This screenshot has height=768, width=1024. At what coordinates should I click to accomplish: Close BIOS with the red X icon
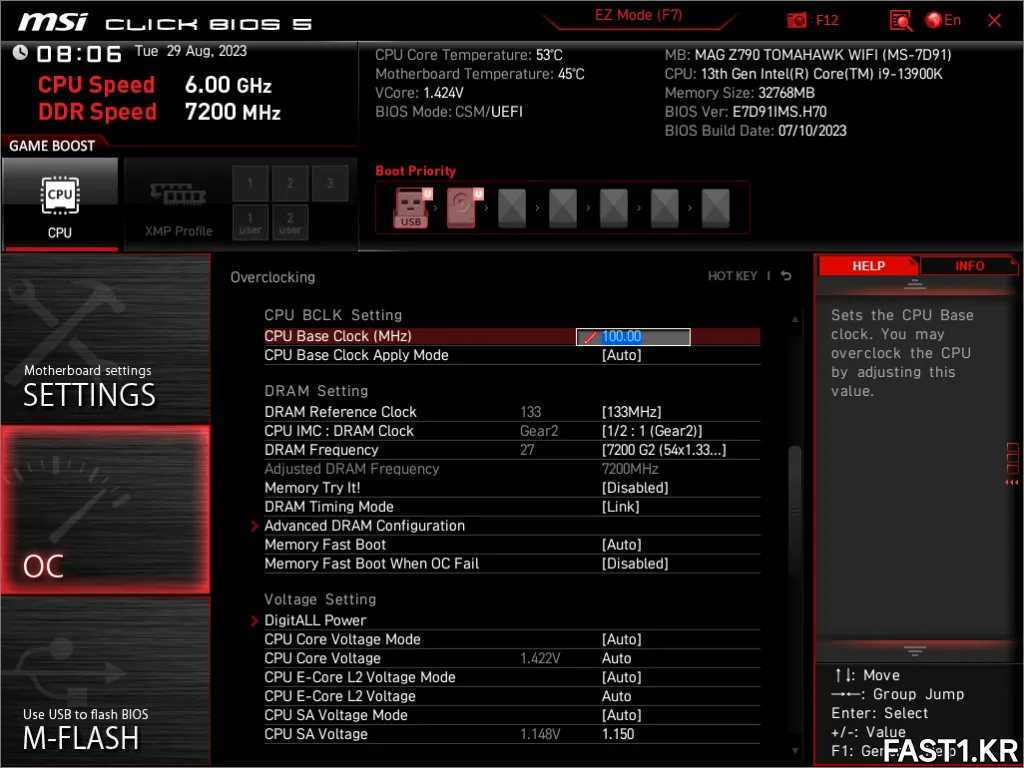coord(994,20)
